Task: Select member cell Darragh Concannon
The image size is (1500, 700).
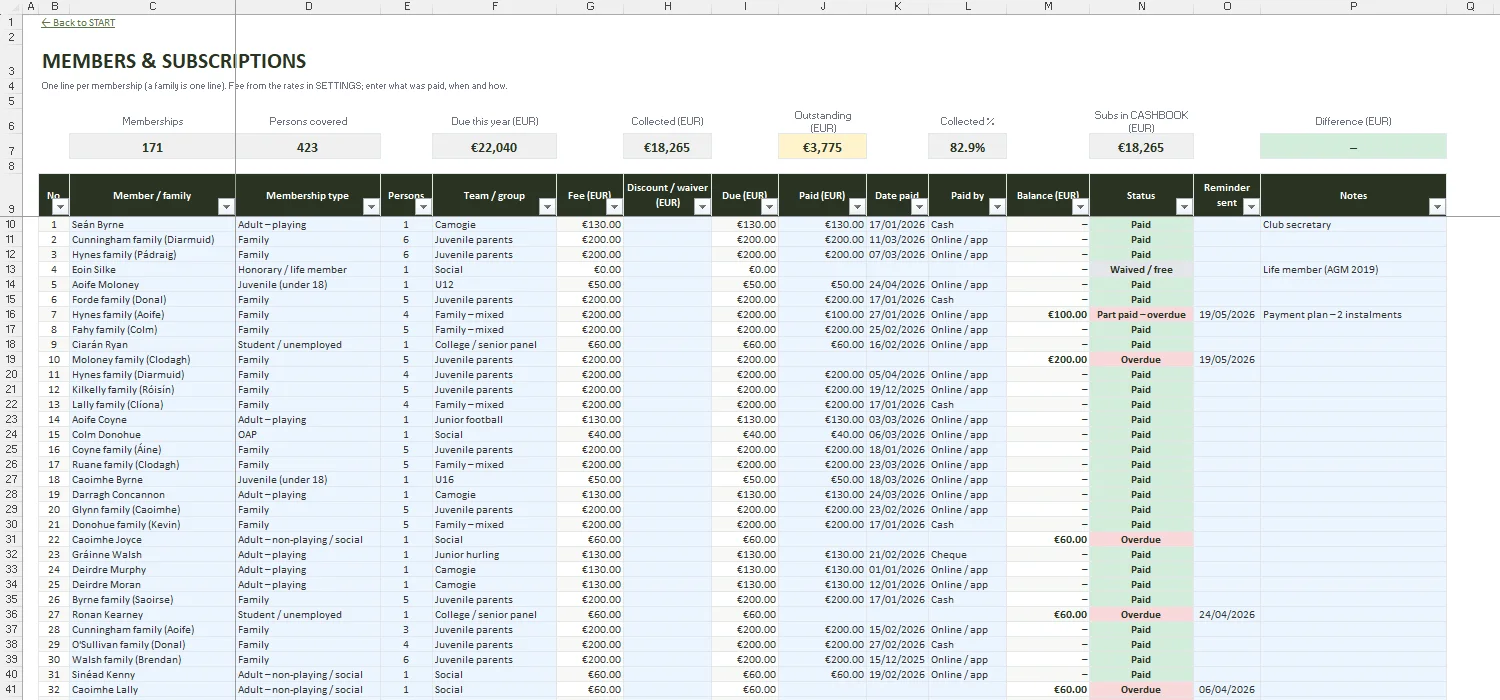Action: pos(152,495)
